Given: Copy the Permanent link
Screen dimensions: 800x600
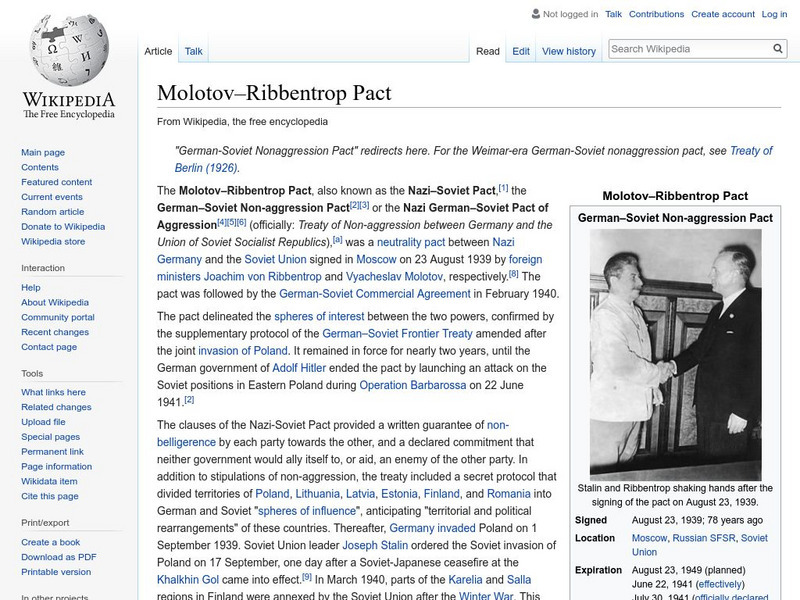Looking at the screenshot, I should (52, 451).
